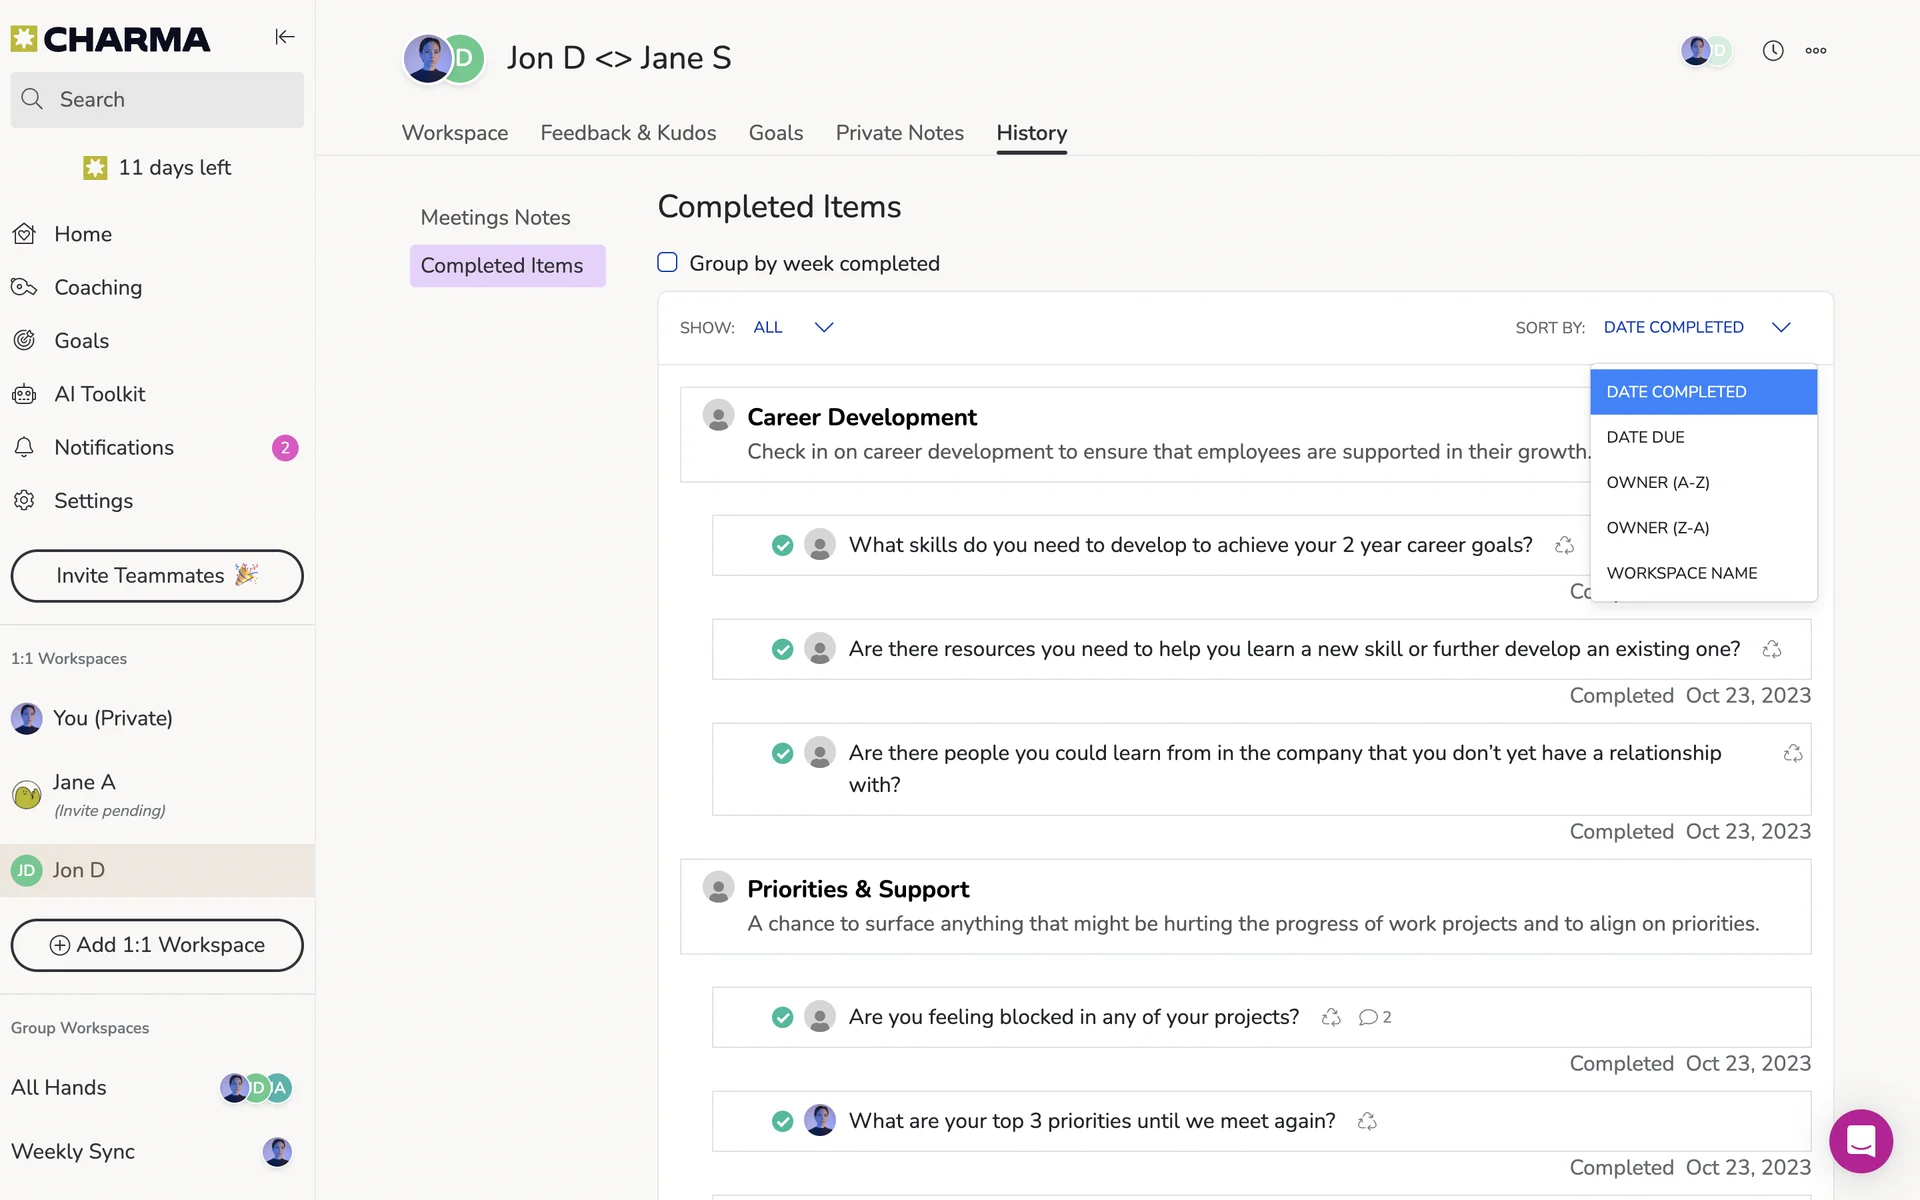Click the Add 1:1 Workspace button
1920x1200 pixels.
(157, 945)
